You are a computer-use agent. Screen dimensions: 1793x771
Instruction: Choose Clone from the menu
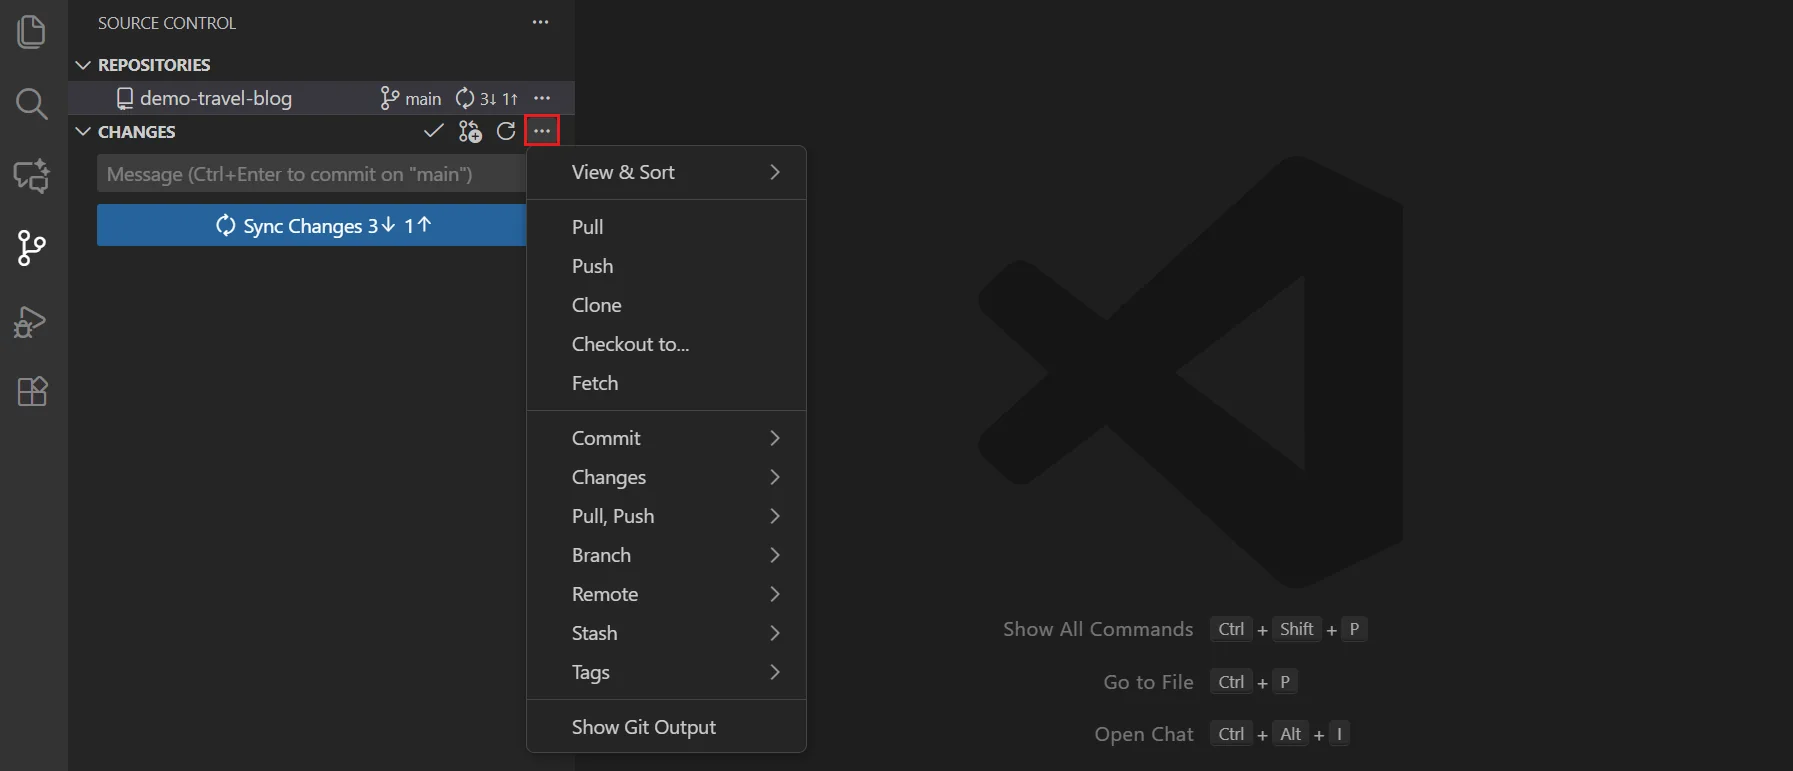coord(666,305)
